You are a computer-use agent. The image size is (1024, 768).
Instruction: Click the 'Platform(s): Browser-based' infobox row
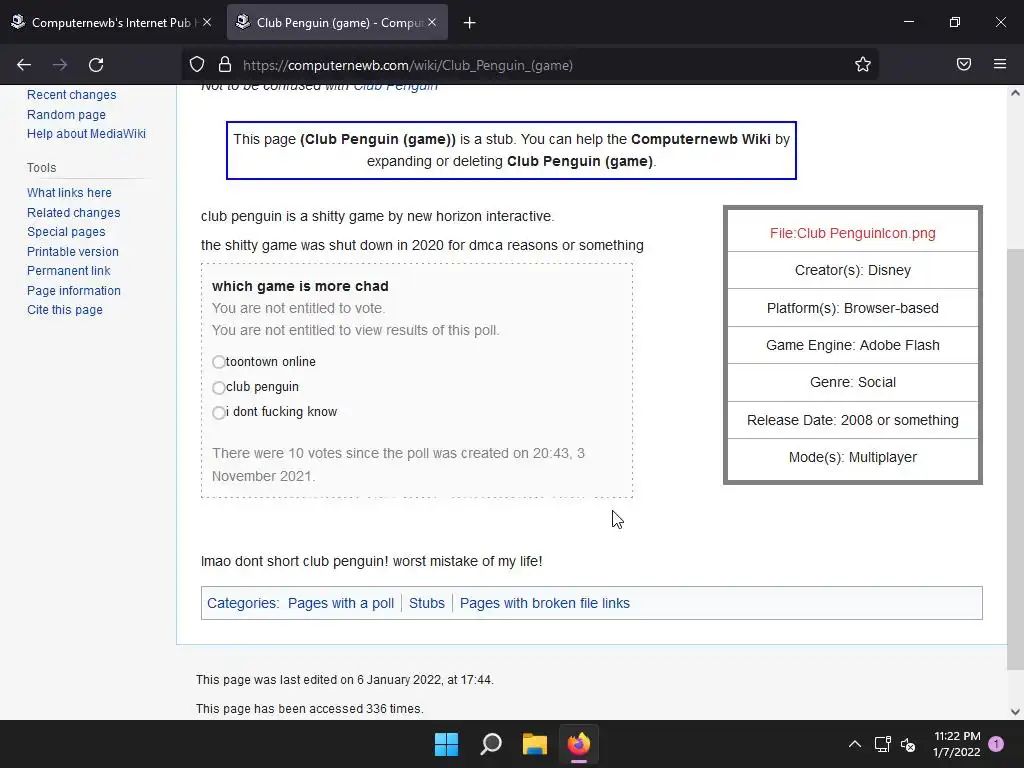[852, 308]
